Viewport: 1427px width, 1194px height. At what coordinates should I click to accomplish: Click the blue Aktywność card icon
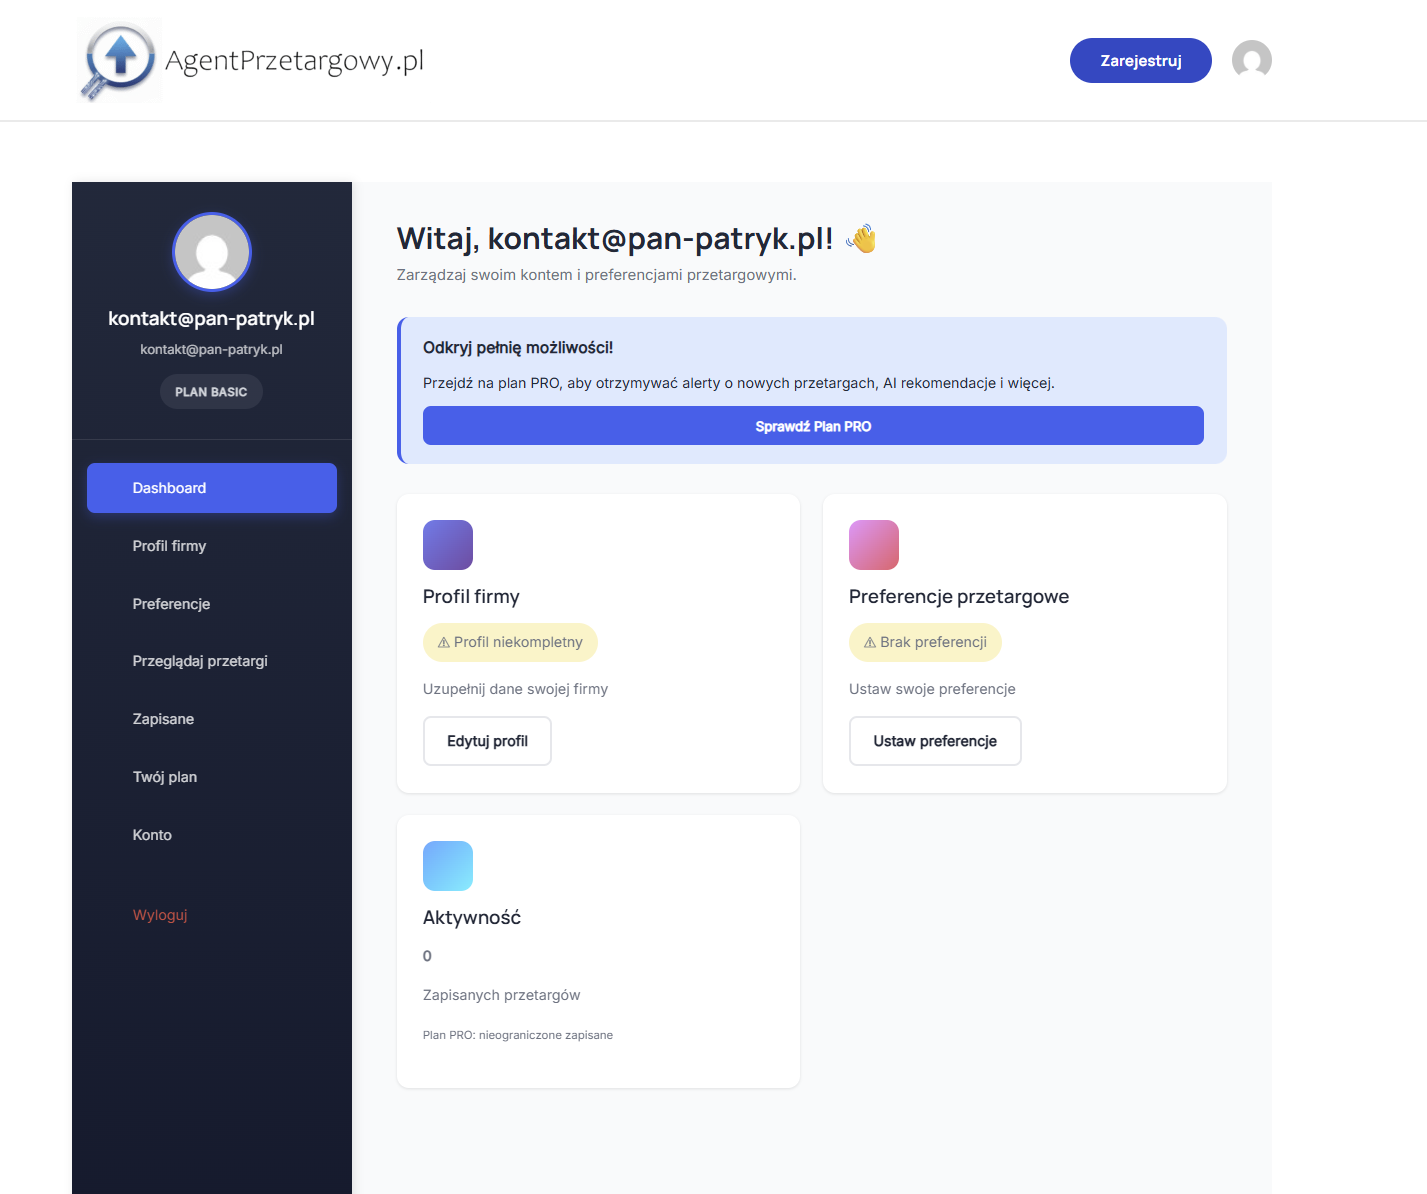pyautogui.click(x=448, y=866)
